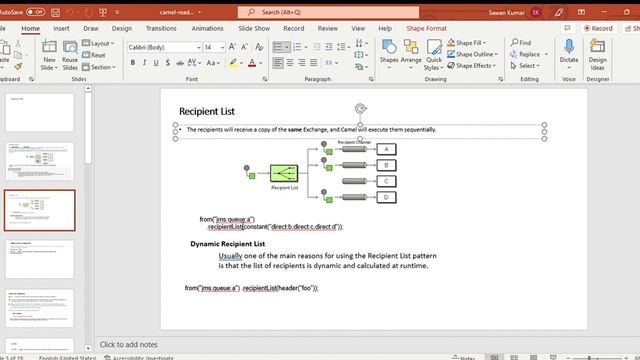Toggle text Shadow formatting

point(168,63)
